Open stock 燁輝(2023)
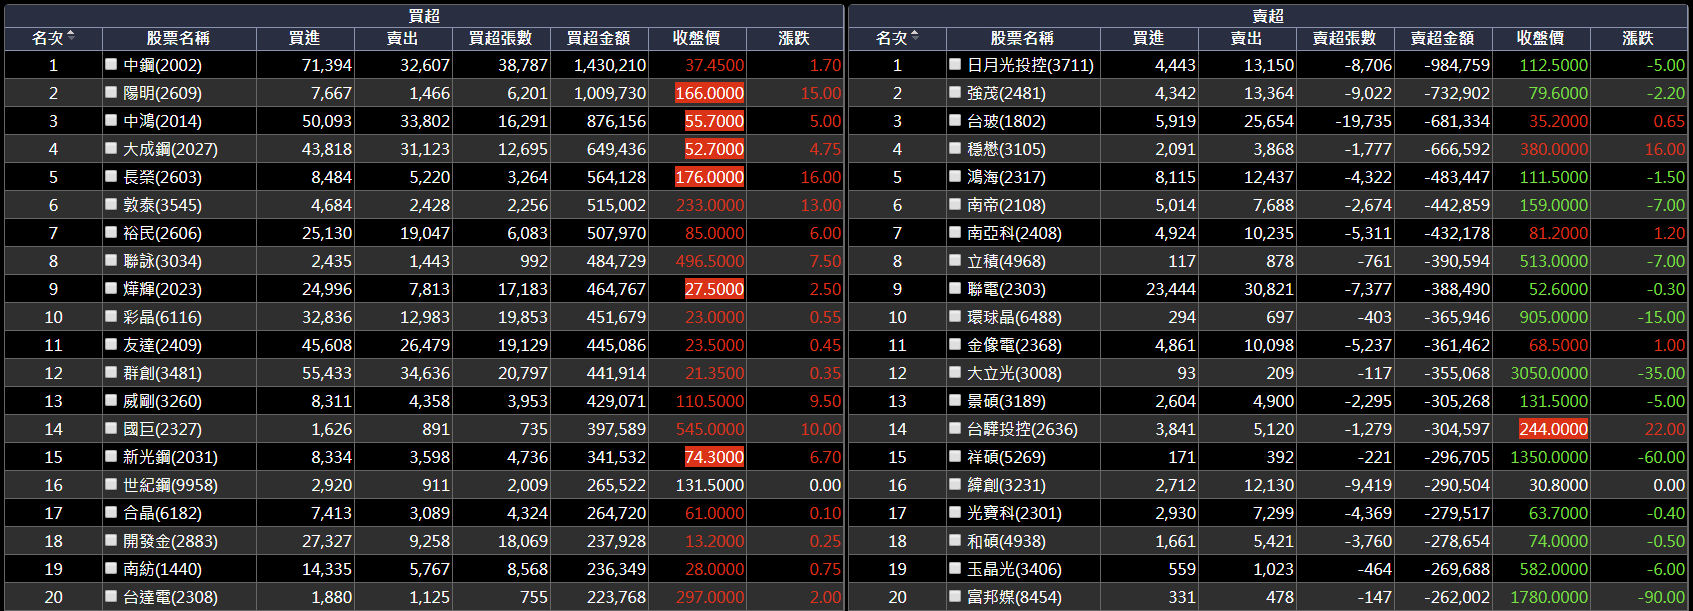1693x611 pixels. (162, 289)
